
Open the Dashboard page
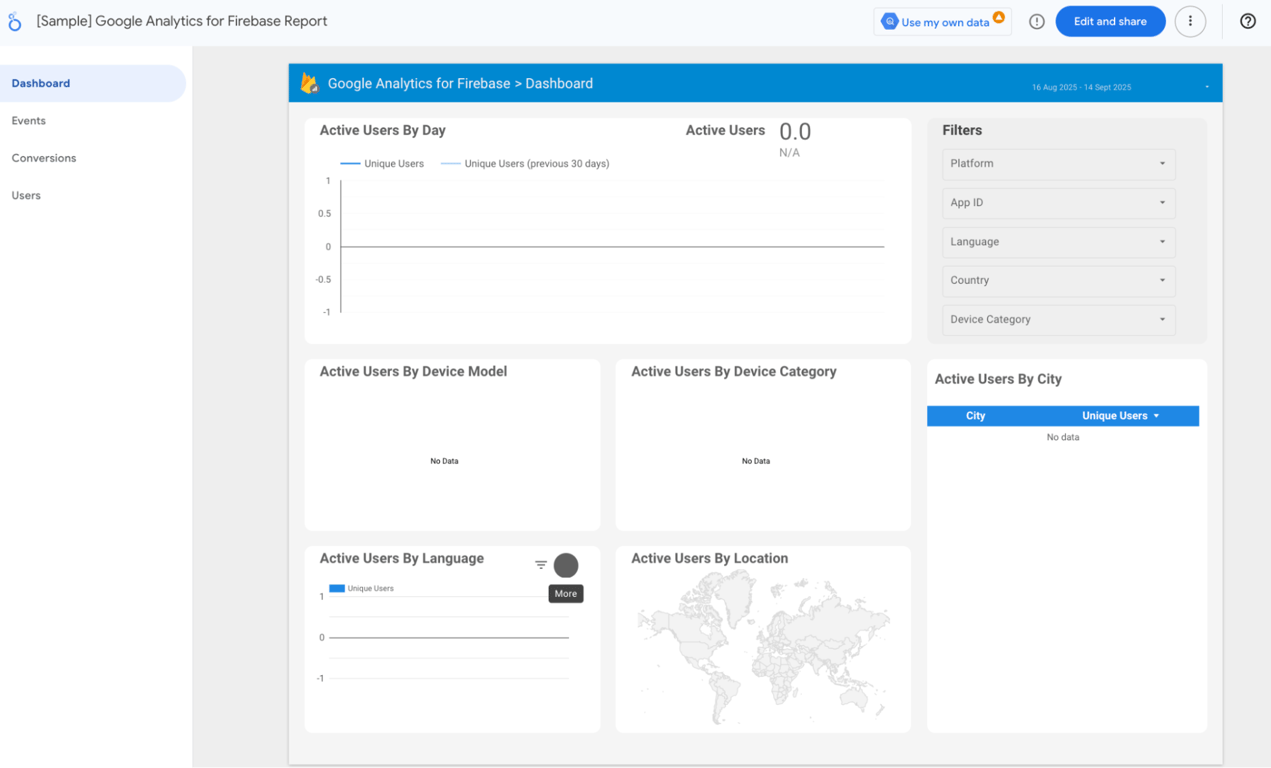[93, 83]
